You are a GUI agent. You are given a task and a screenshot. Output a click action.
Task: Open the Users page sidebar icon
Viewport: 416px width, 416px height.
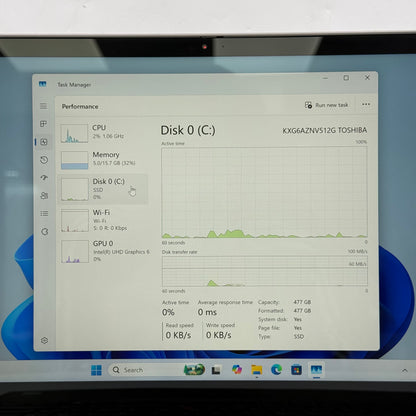pos(44,196)
